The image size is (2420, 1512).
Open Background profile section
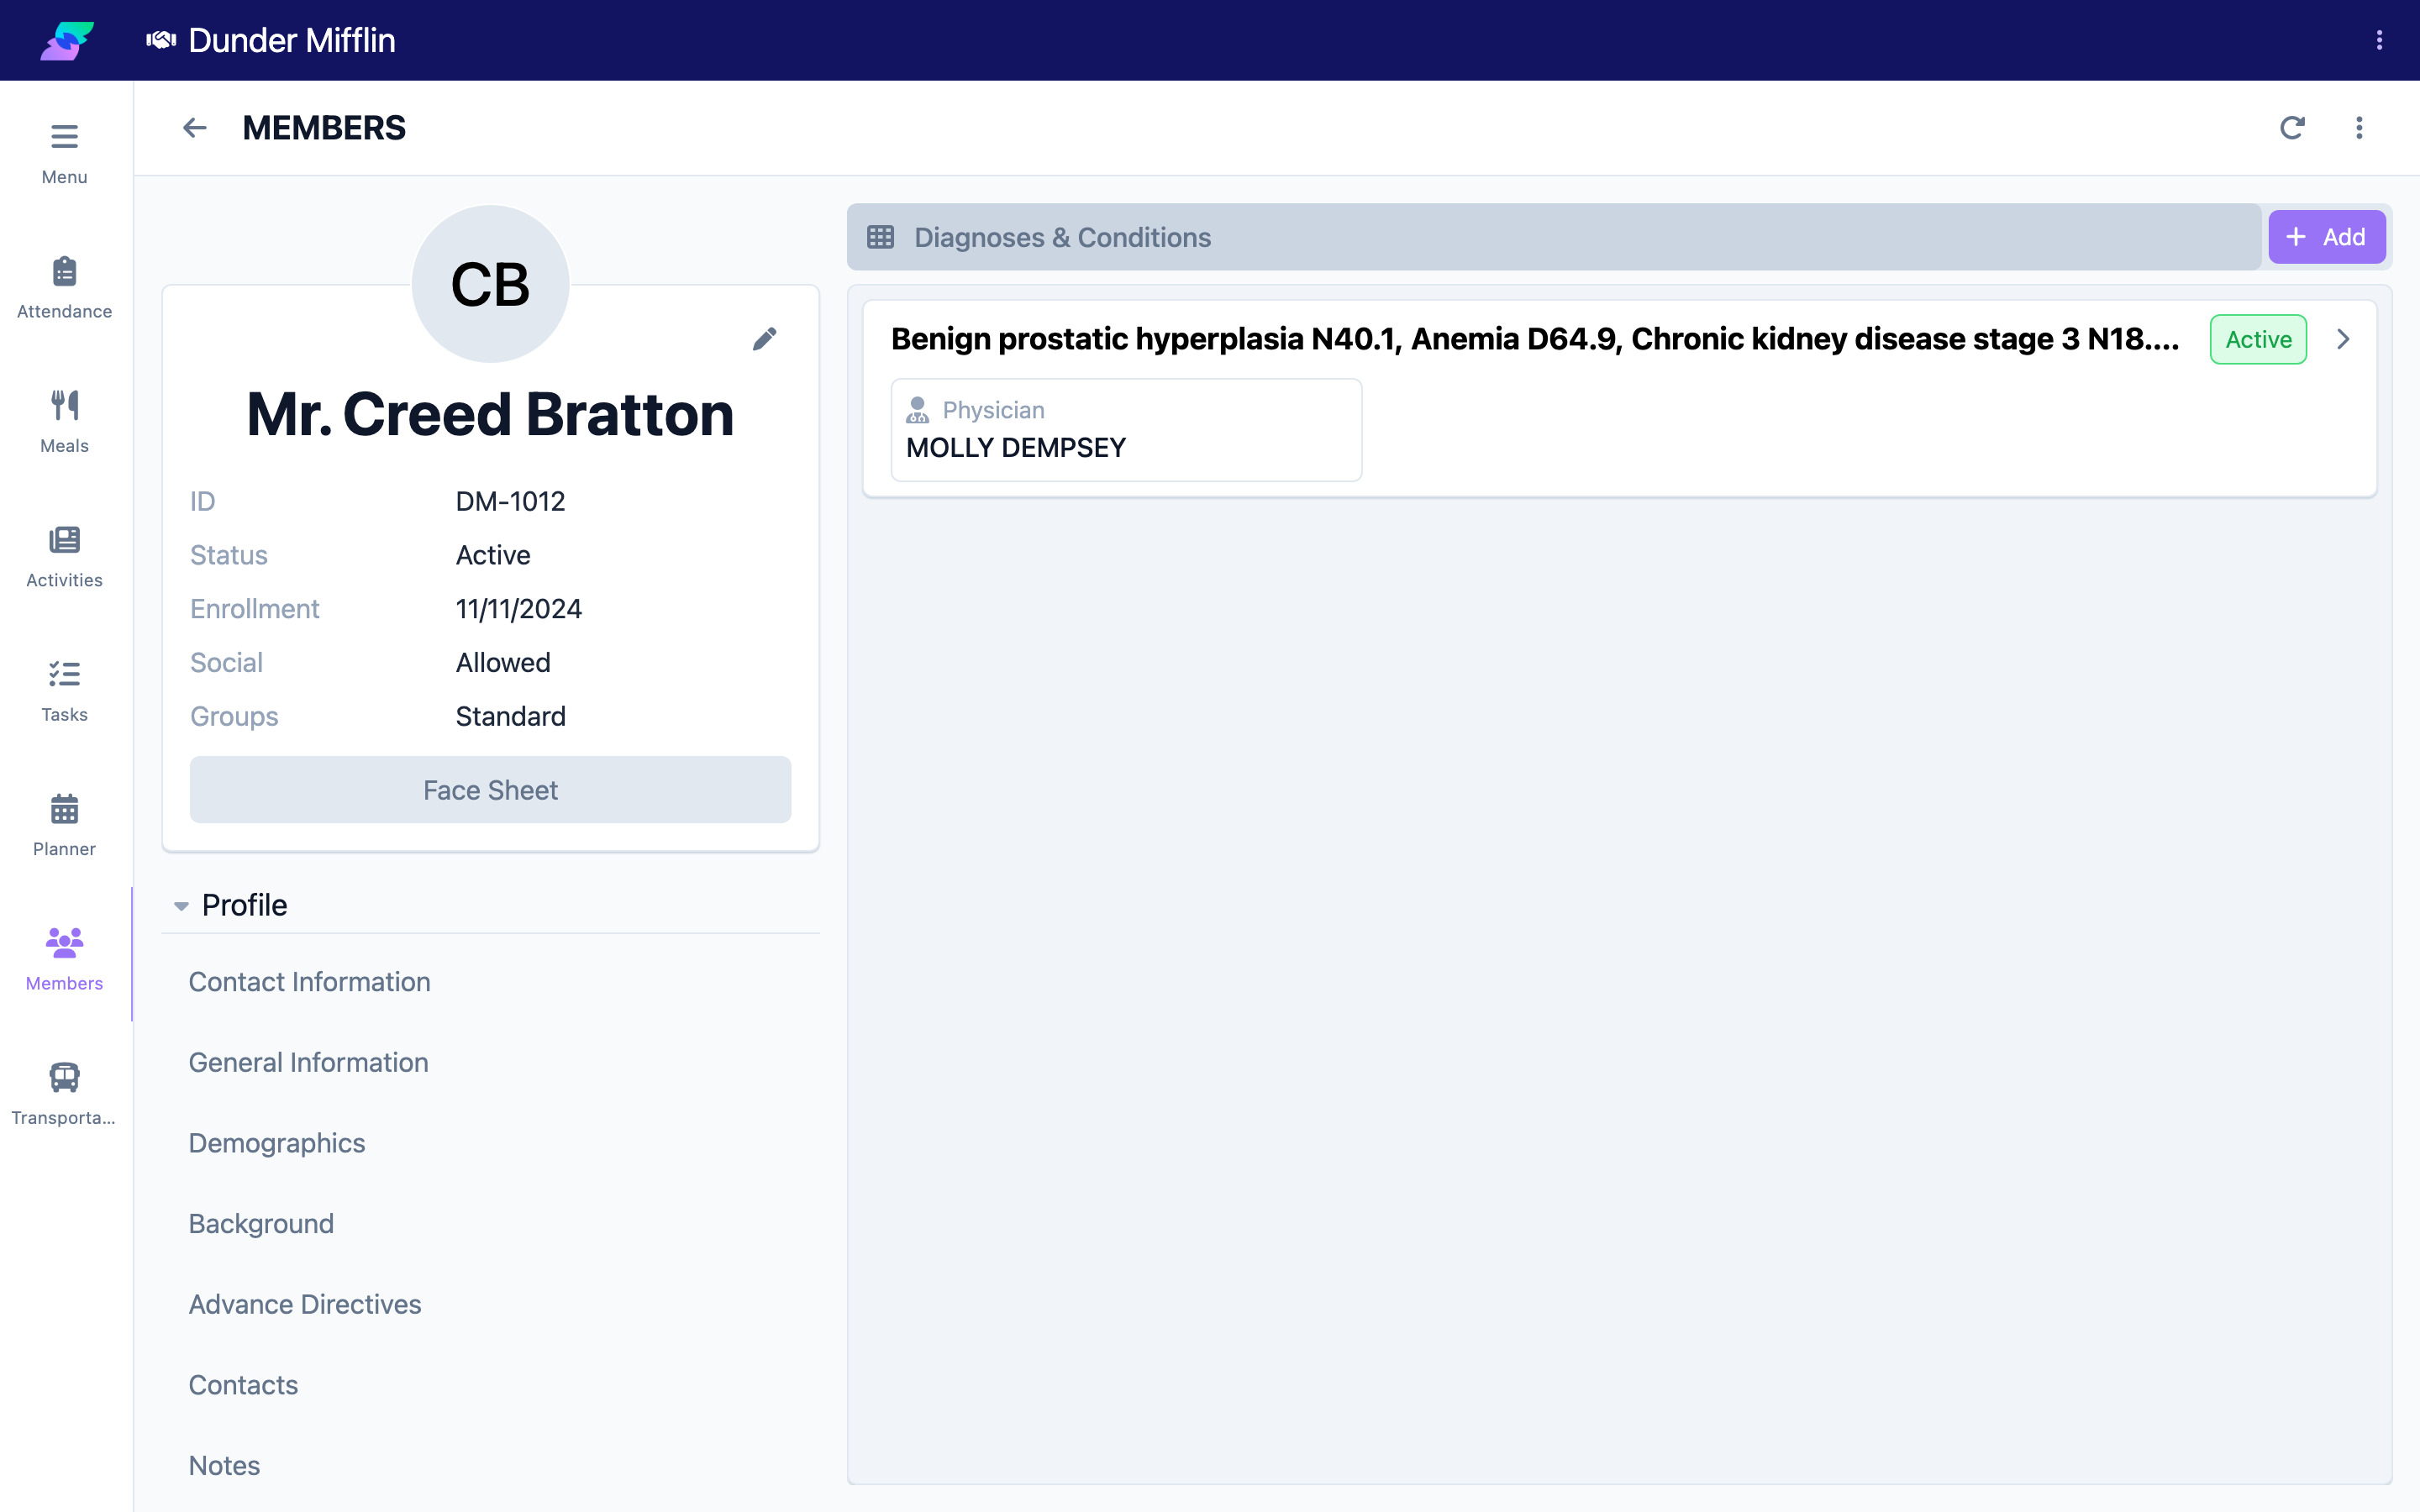pyautogui.click(x=261, y=1223)
